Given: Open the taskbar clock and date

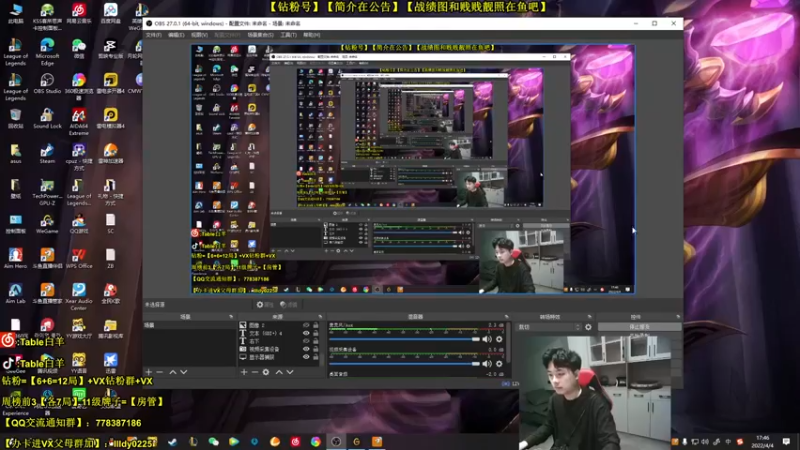Looking at the screenshot, I should point(762,442).
